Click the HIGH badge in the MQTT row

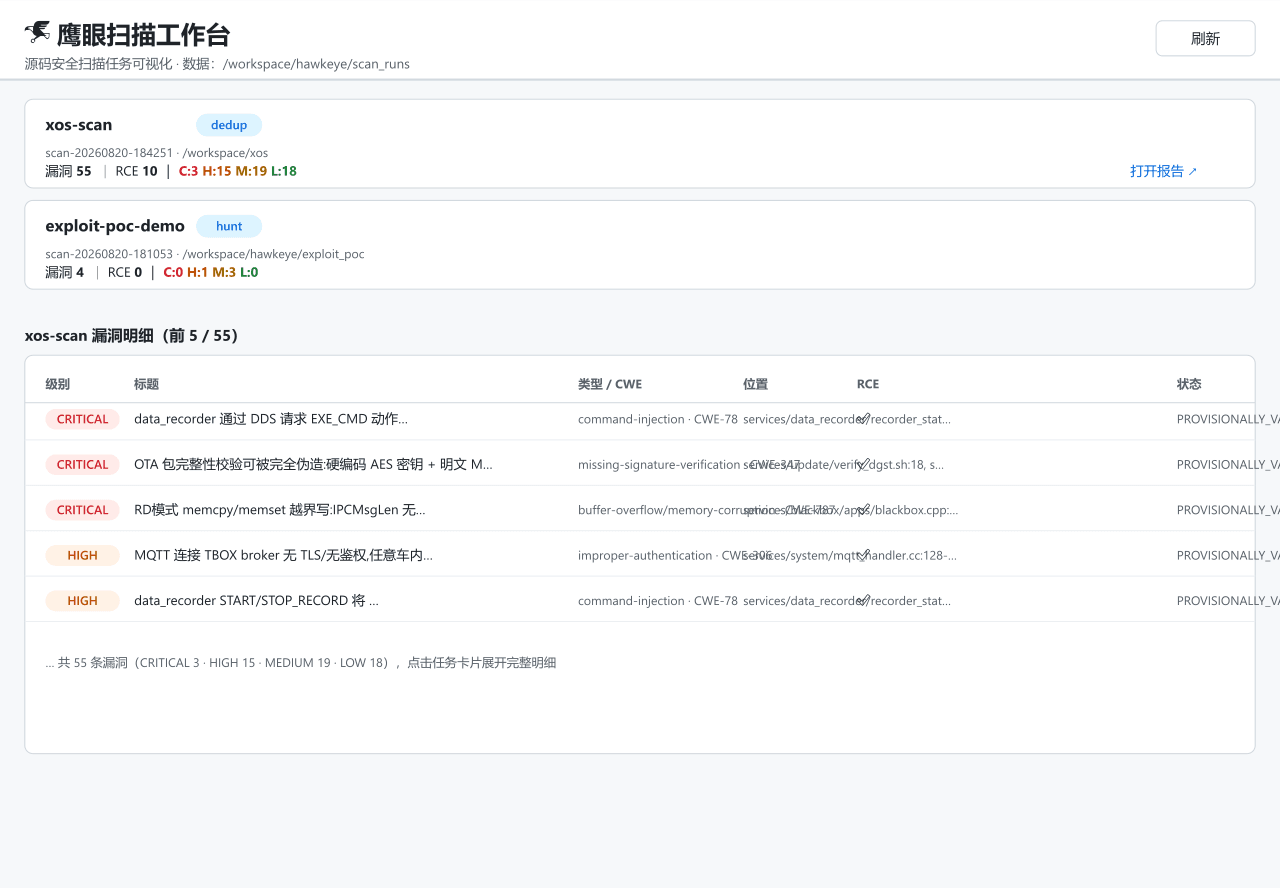(x=82, y=555)
